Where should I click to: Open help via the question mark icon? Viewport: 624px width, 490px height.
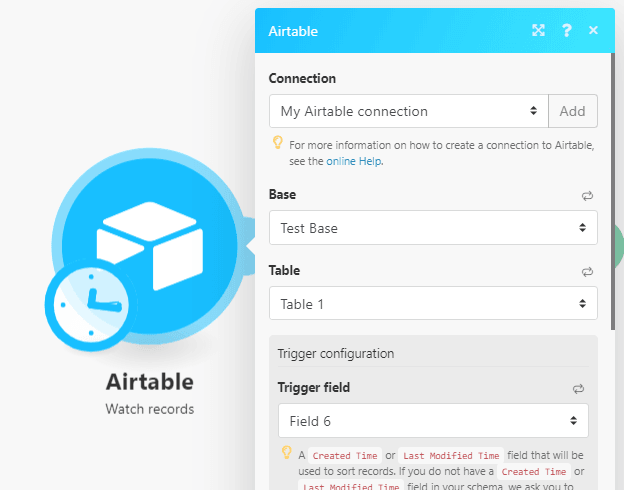(567, 30)
